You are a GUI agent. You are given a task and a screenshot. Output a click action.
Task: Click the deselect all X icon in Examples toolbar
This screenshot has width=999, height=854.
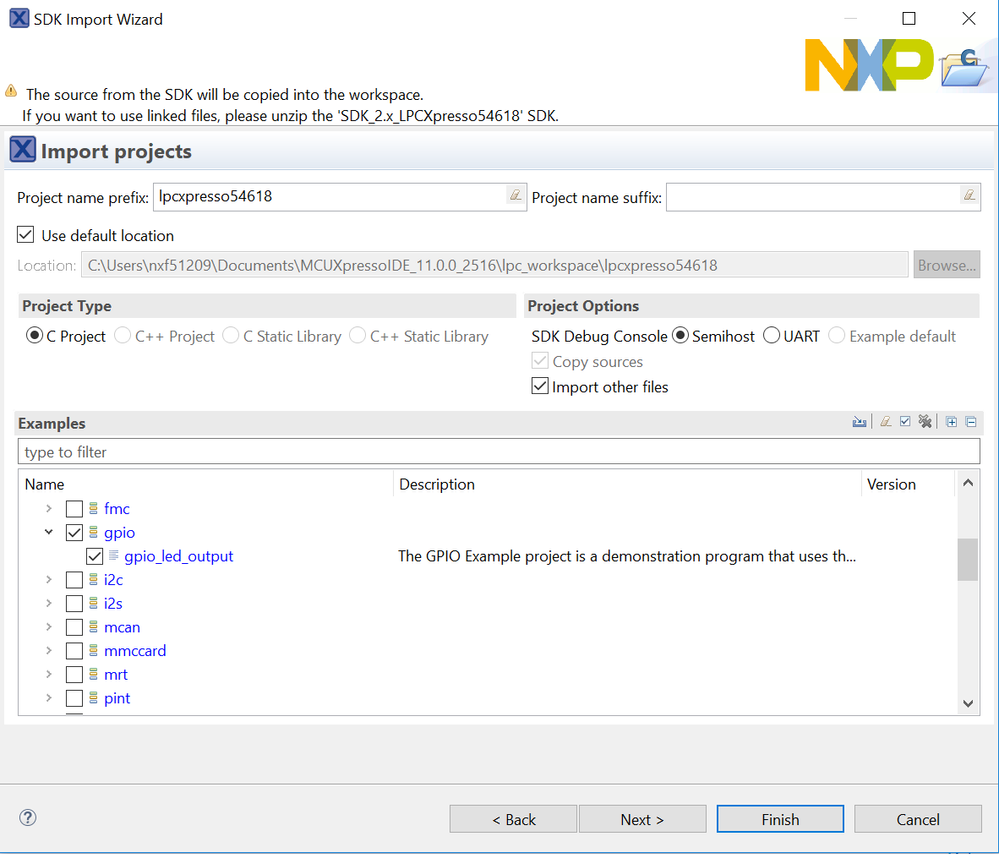tap(924, 422)
